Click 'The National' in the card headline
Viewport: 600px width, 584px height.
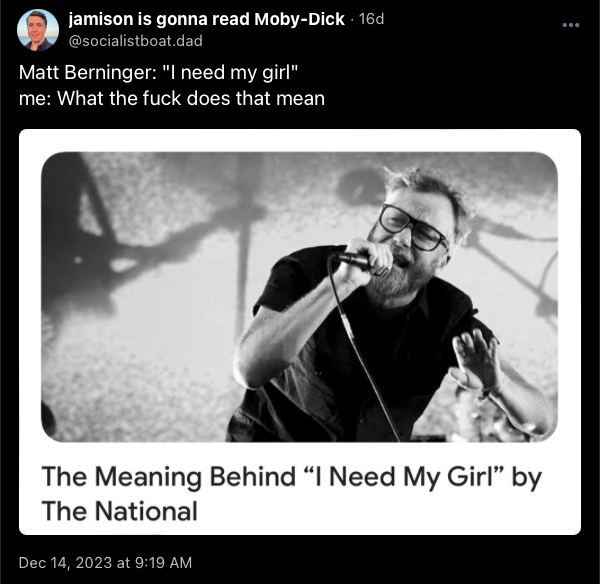pyautogui.click(x=119, y=511)
